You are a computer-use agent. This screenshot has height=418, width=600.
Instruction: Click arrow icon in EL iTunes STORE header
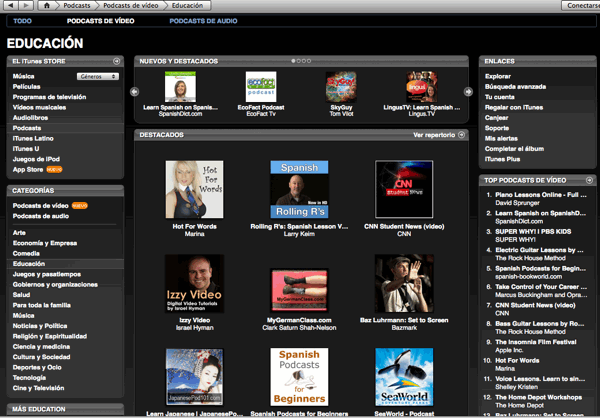tap(116, 61)
